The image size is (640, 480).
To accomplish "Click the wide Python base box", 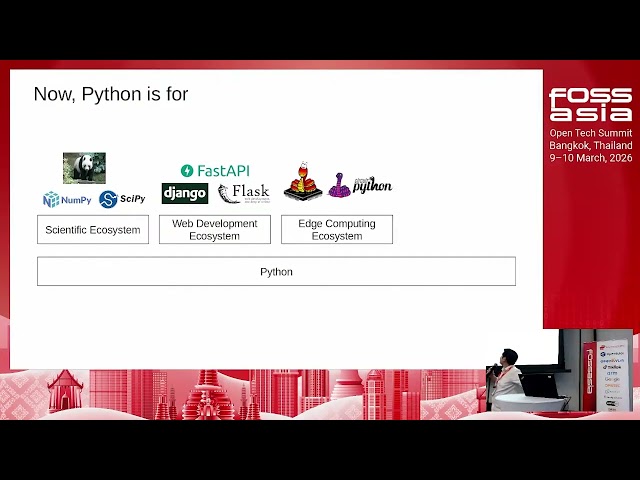I will (276, 271).
